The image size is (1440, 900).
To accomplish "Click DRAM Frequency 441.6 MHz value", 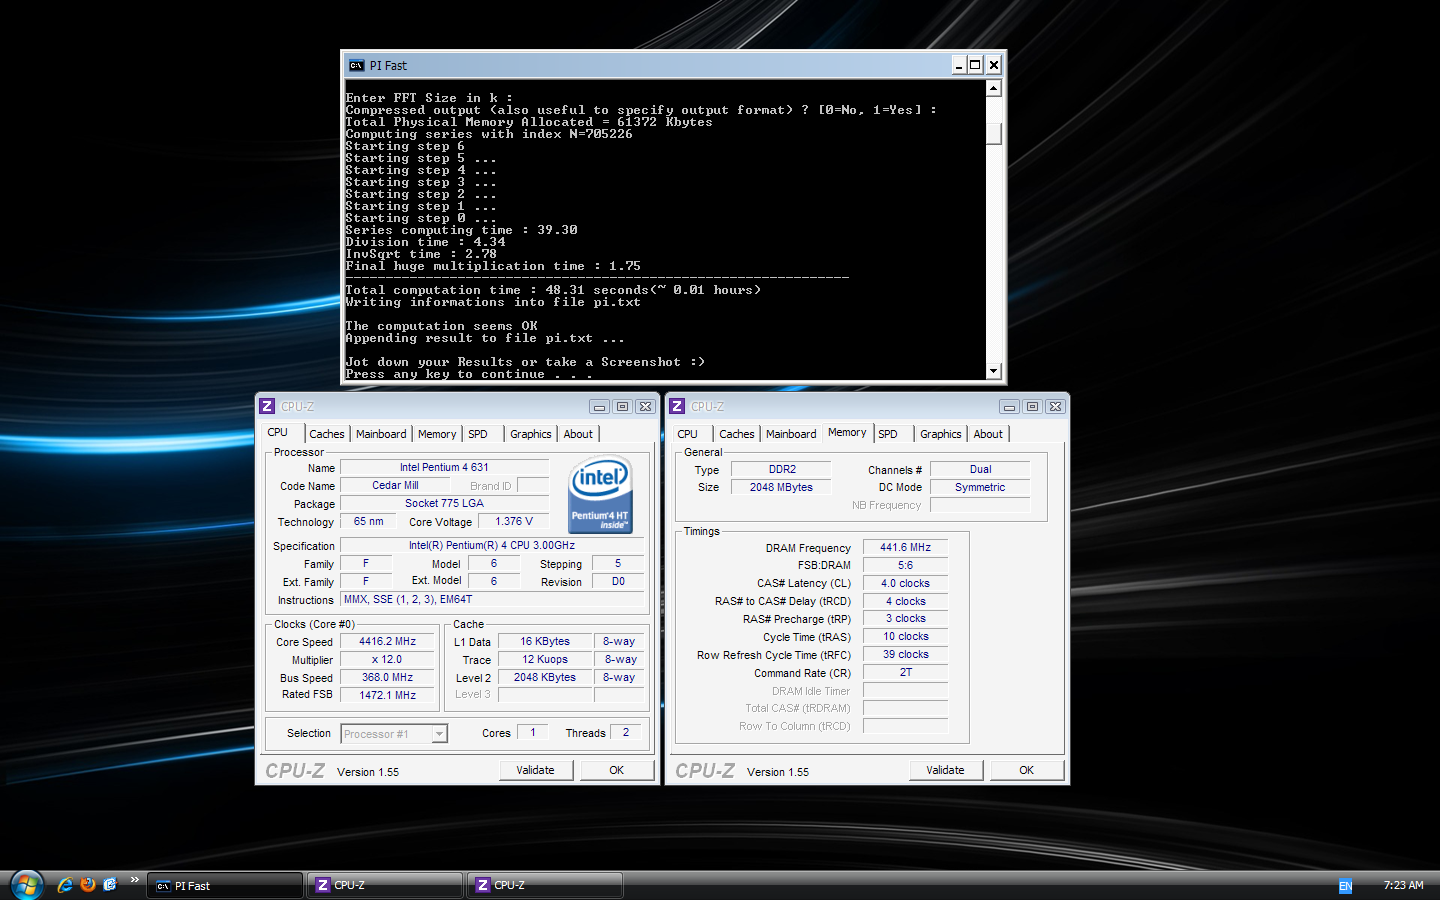I will 905,548.
